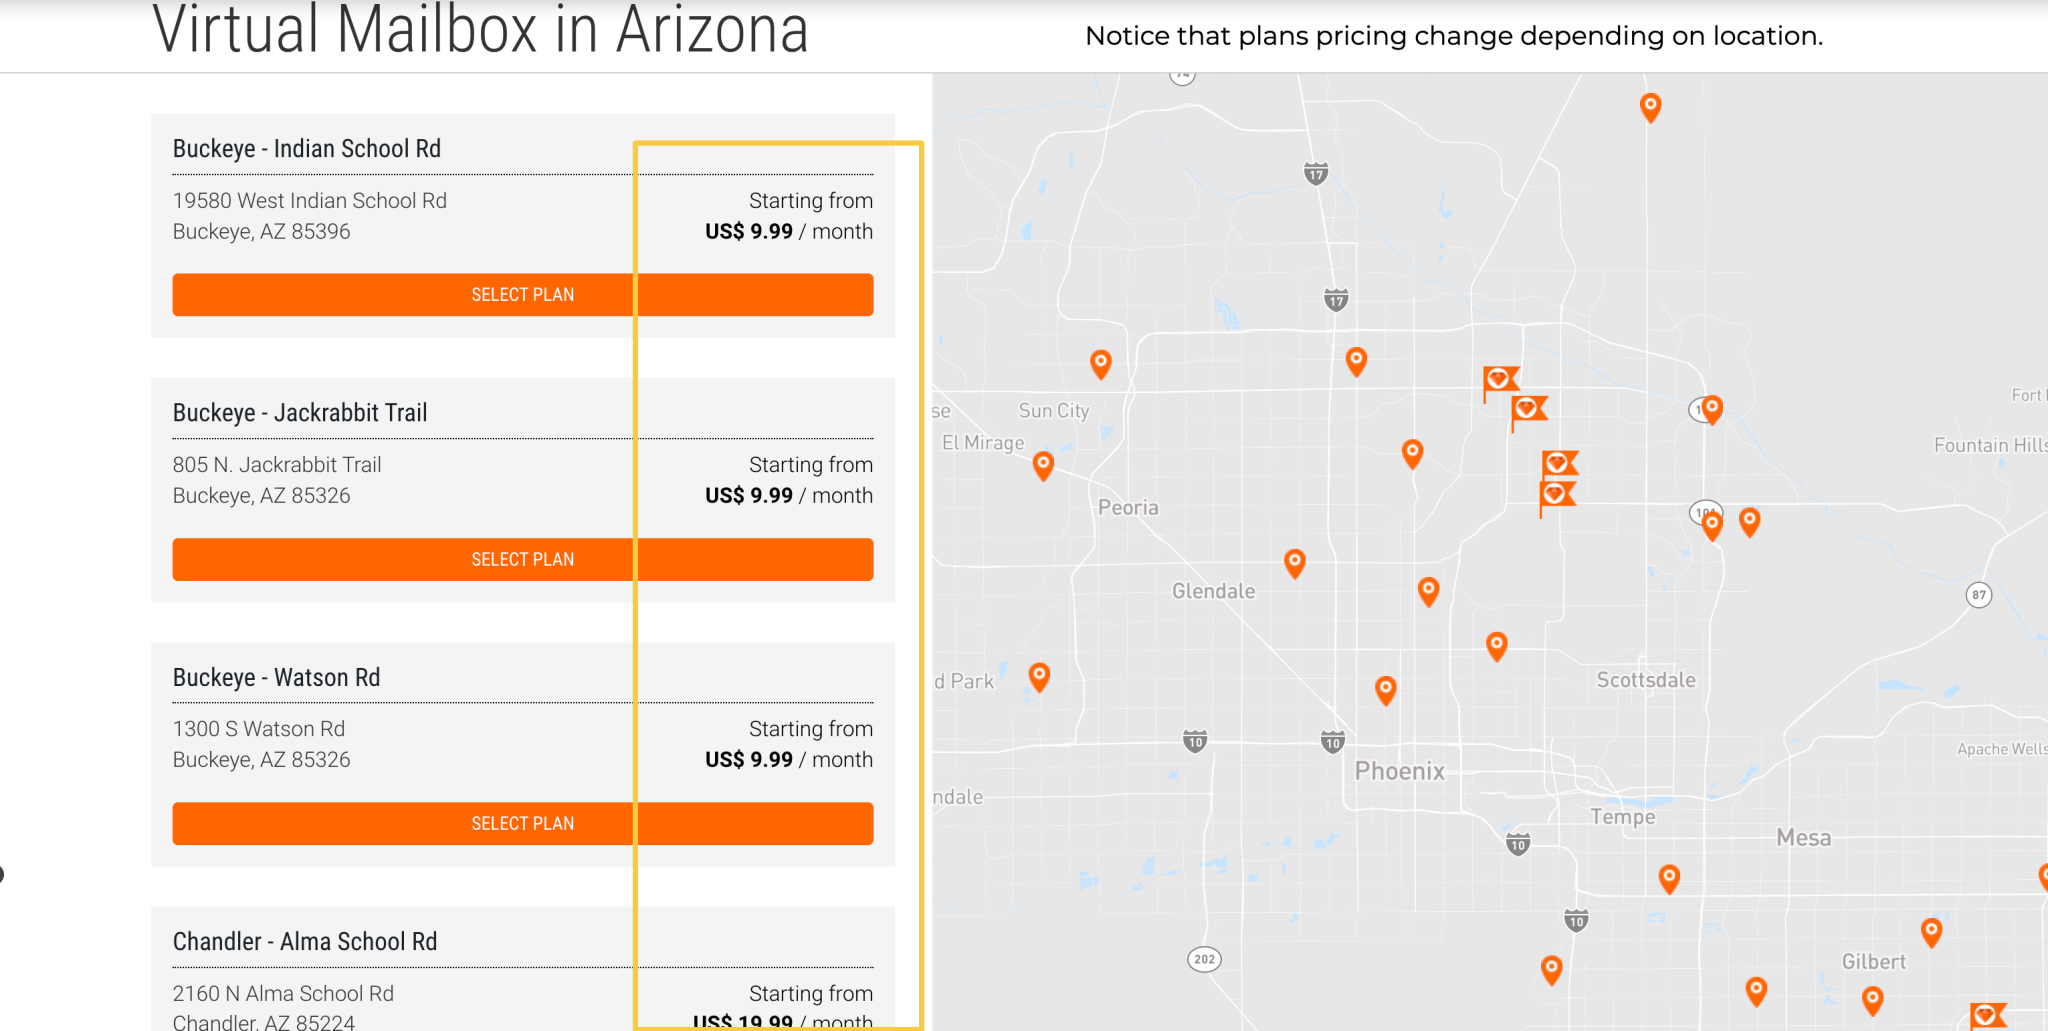This screenshot has height=1031, width=2048.
Task: Click the topmost map pin on map
Action: pyautogui.click(x=1650, y=106)
